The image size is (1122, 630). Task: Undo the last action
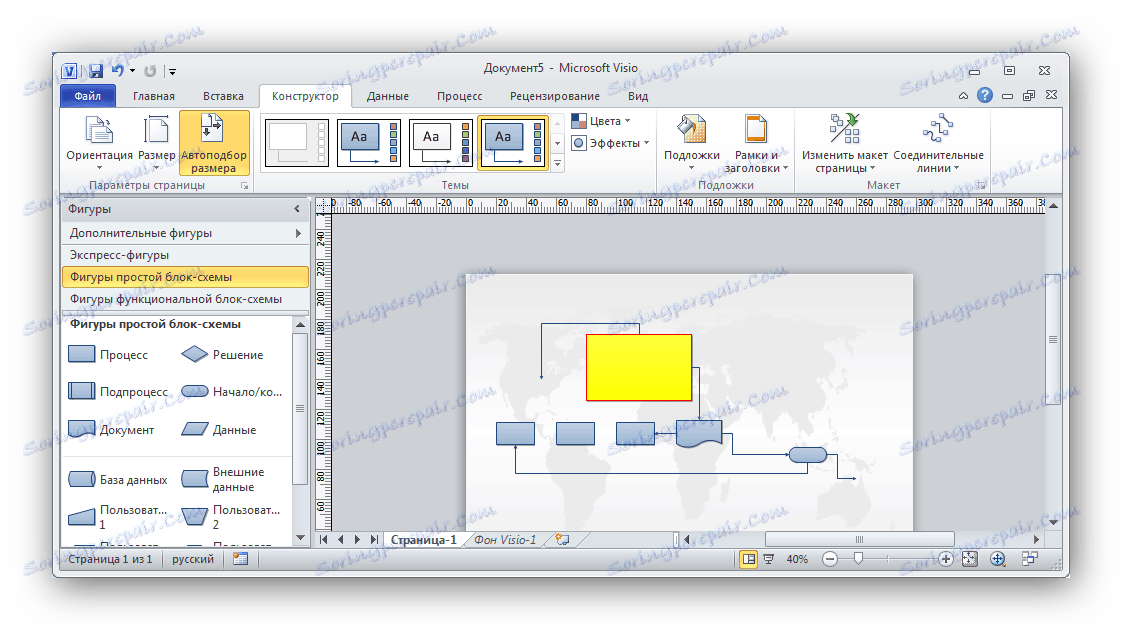(x=117, y=71)
